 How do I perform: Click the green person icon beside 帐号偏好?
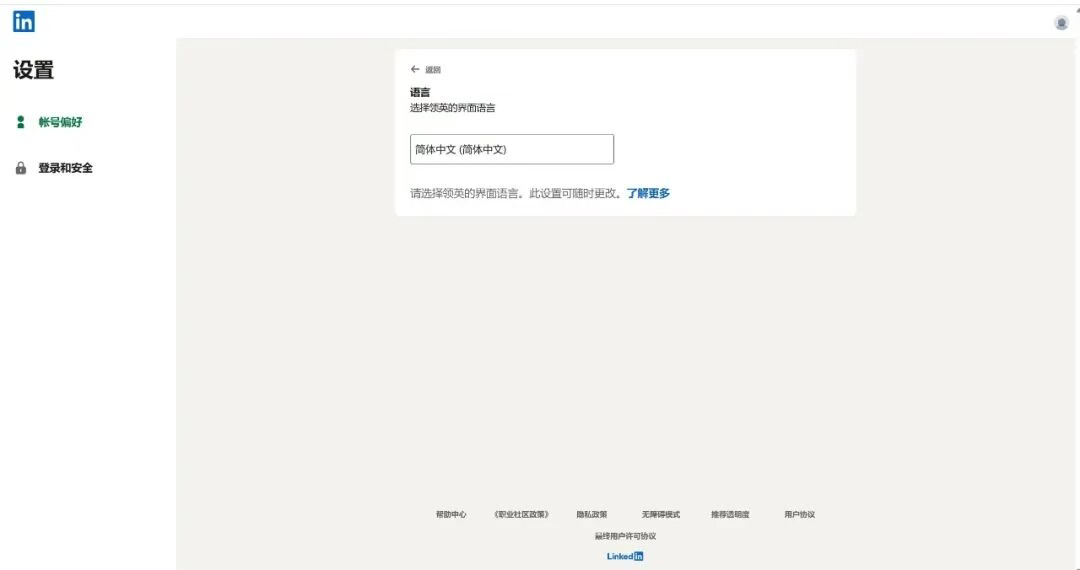pyautogui.click(x=21, y=122)
